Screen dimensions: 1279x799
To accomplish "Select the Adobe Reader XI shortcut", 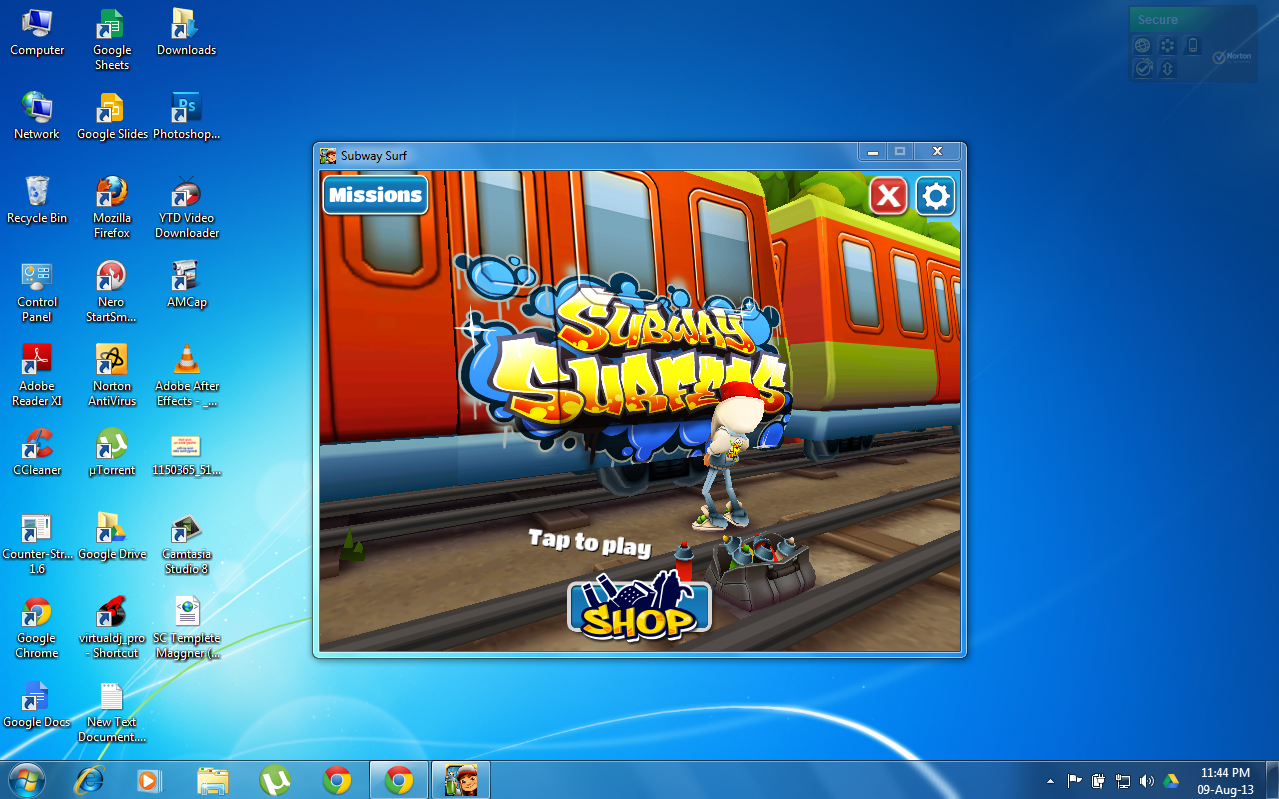I will click(37, 375).
